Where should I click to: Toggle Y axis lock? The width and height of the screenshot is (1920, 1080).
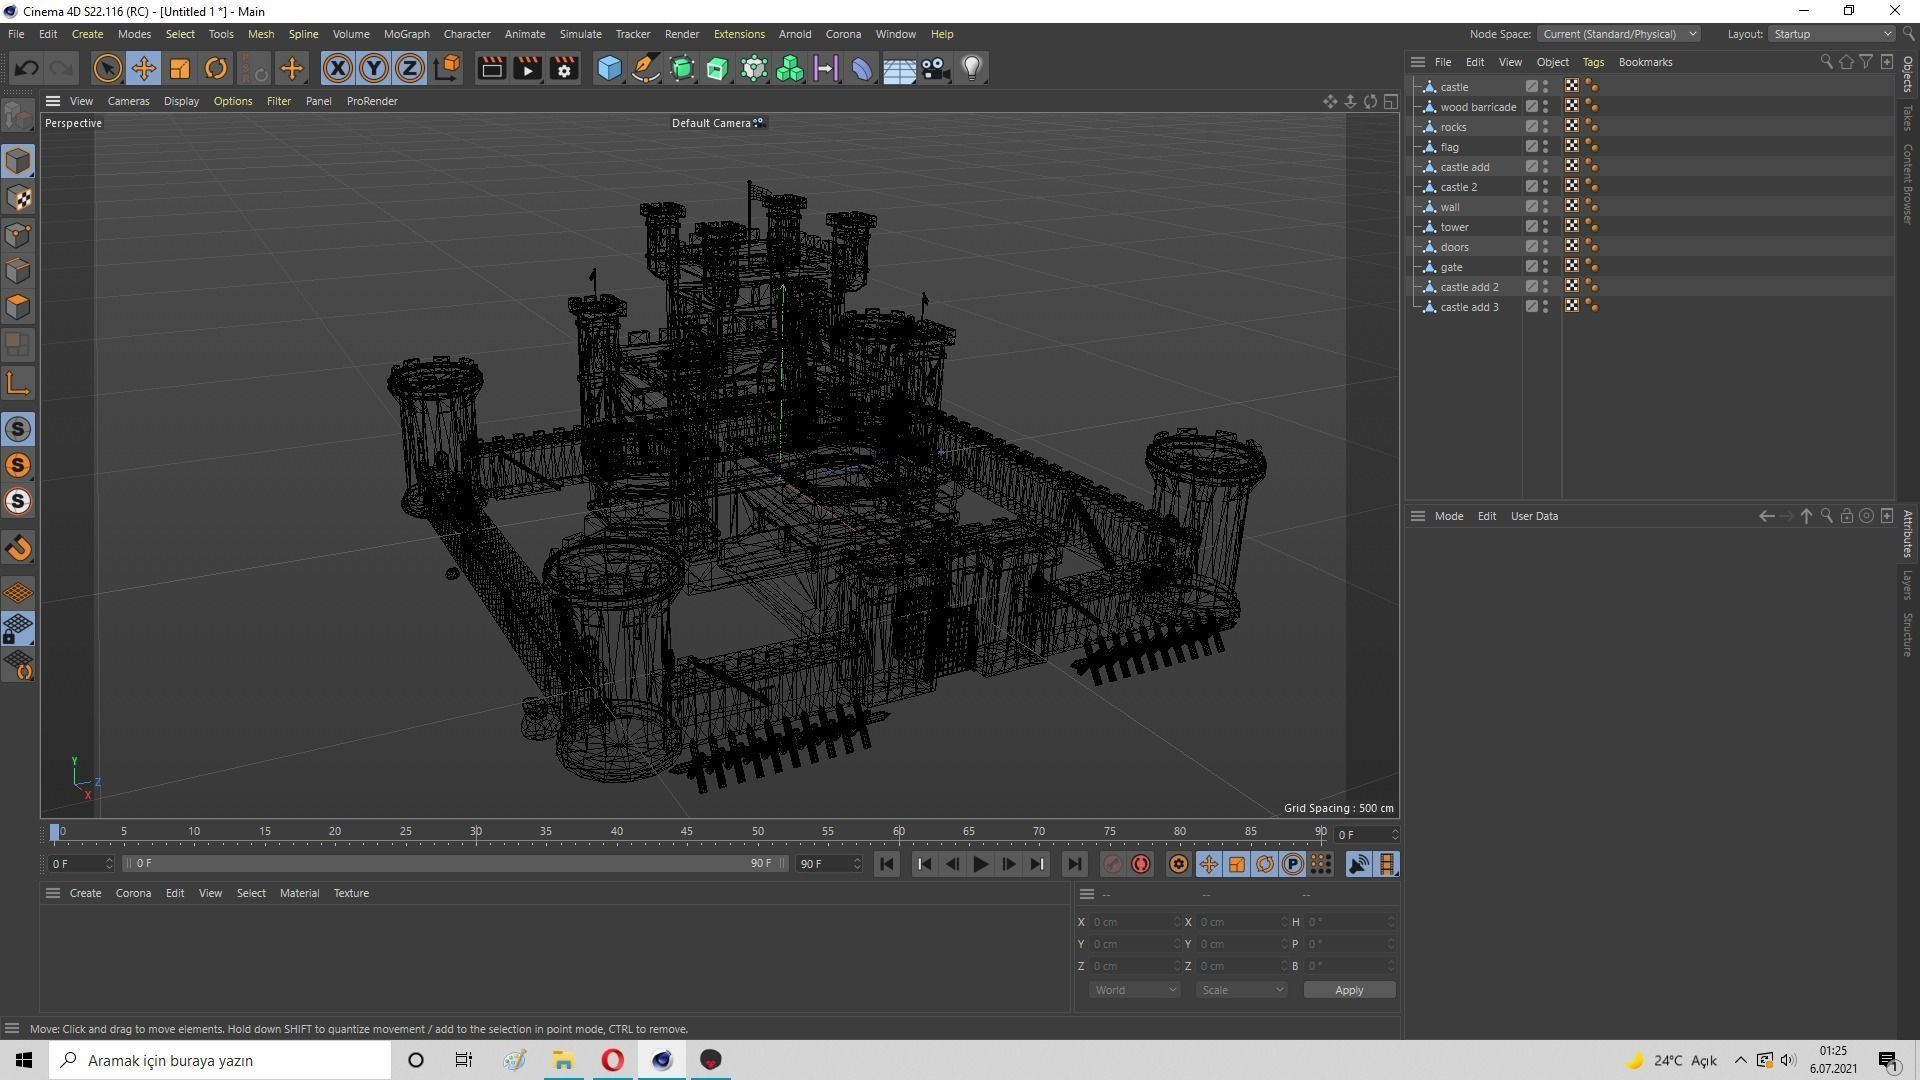(x=374, y=68)
